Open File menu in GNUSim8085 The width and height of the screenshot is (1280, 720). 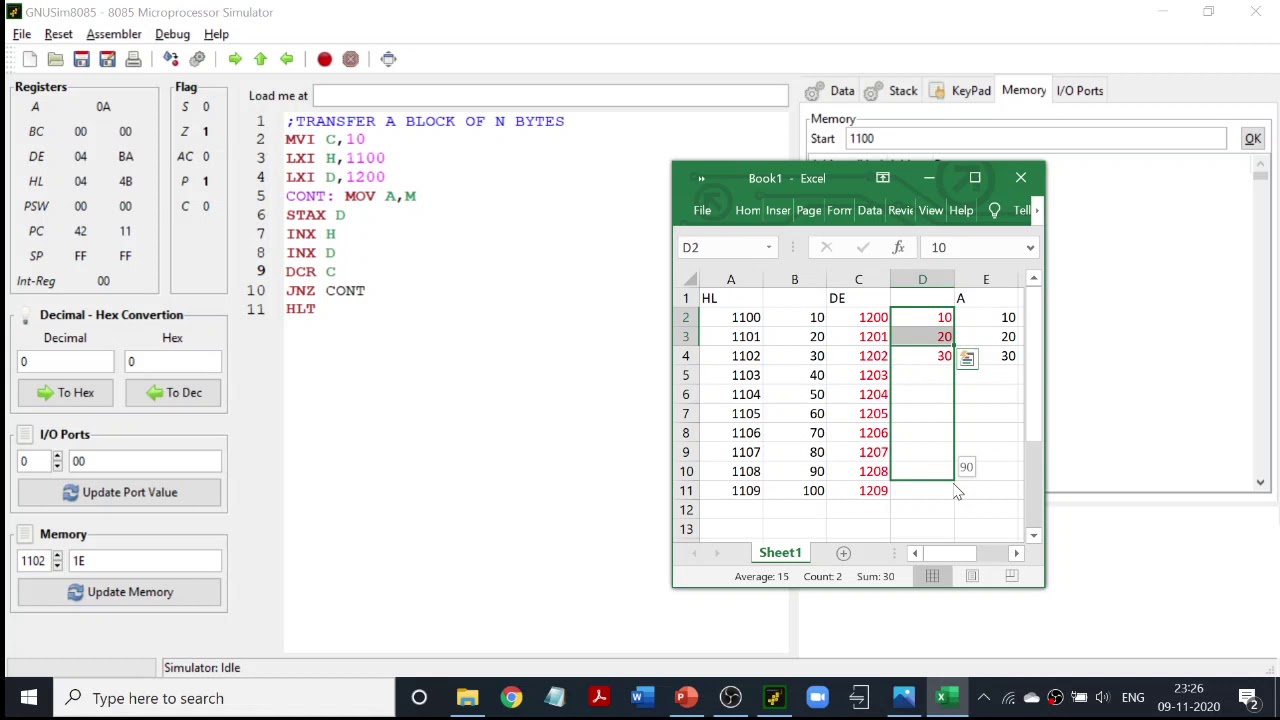[x=21, y=34]
